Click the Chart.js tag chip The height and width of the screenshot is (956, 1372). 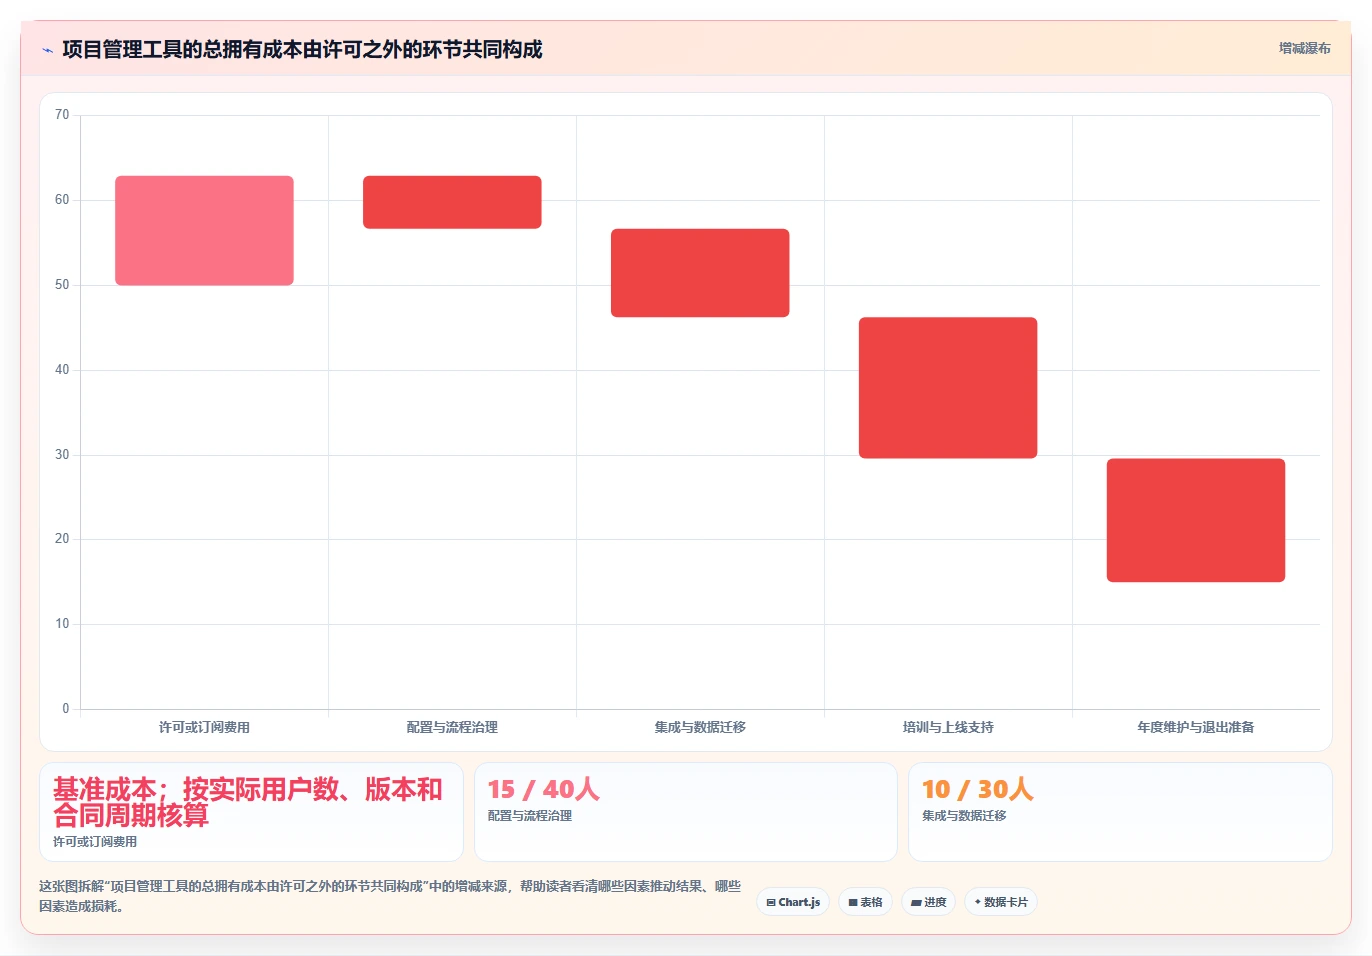click(793, 902)
